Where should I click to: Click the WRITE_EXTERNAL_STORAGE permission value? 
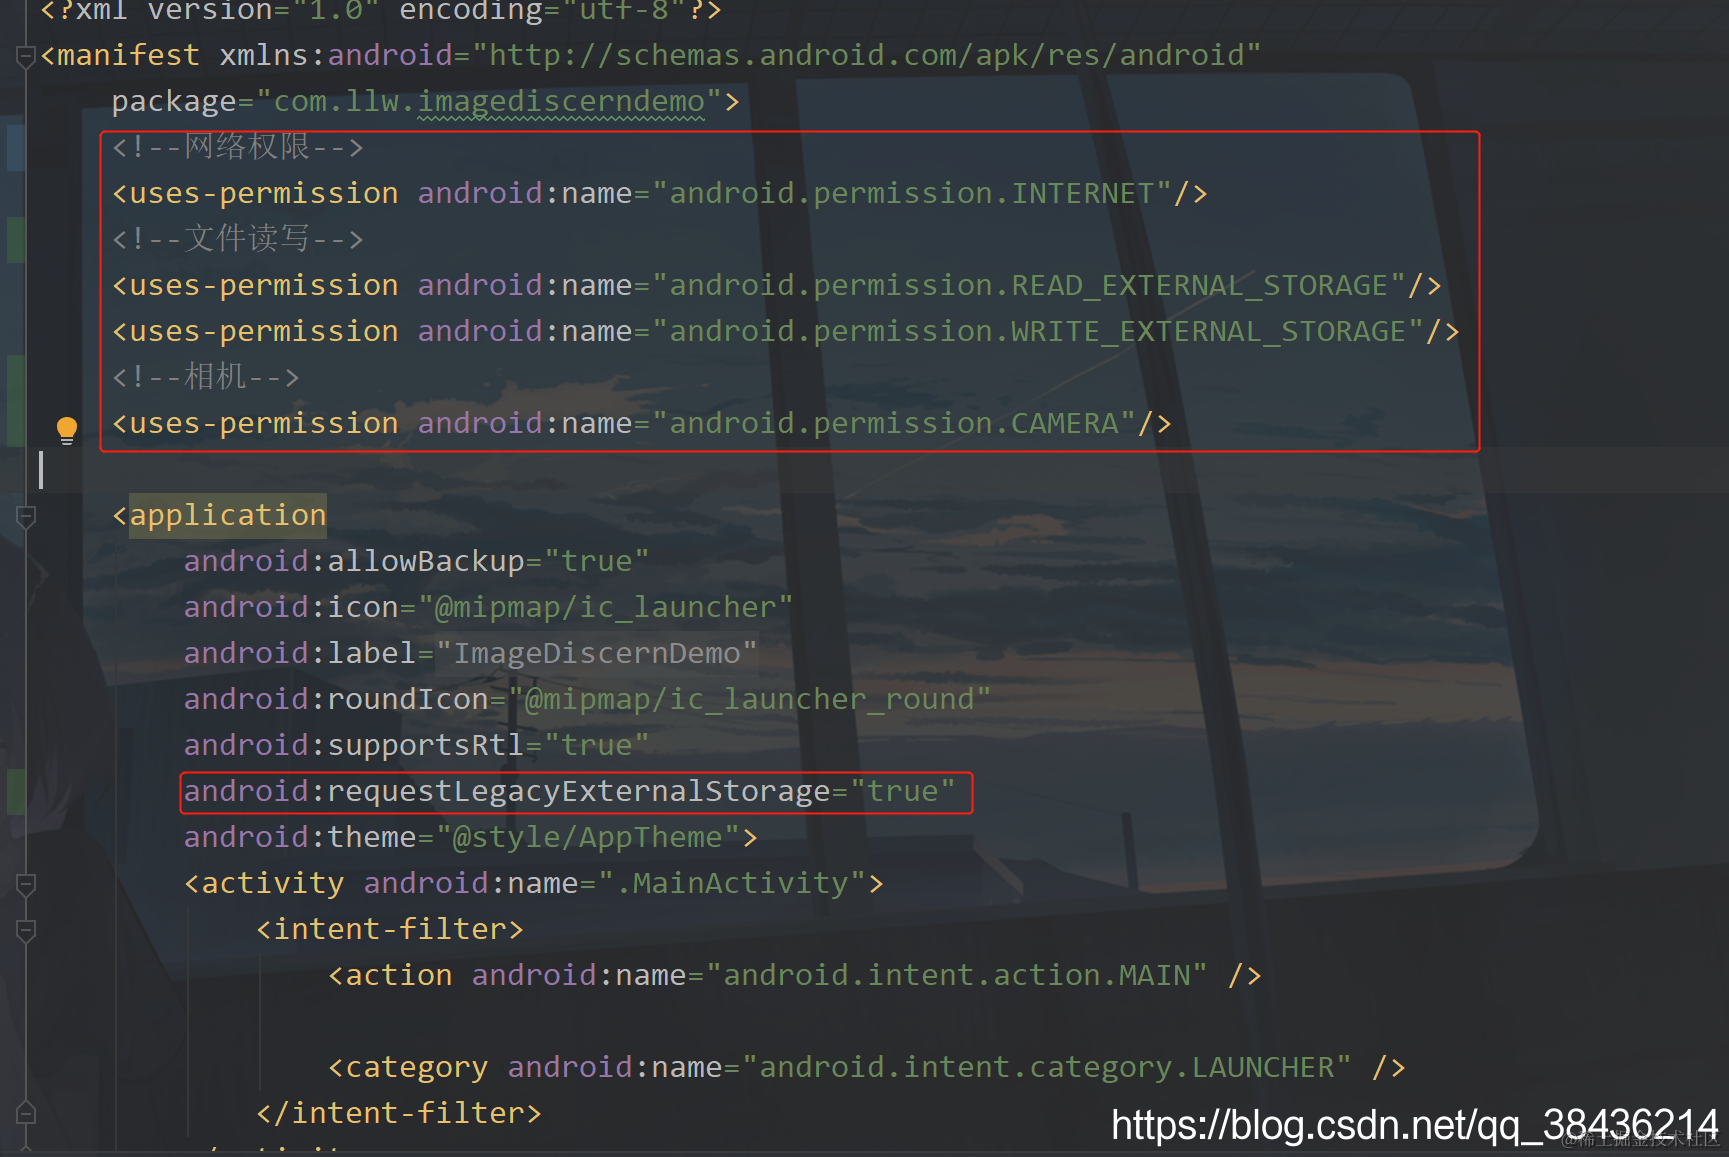[1037, 331]
